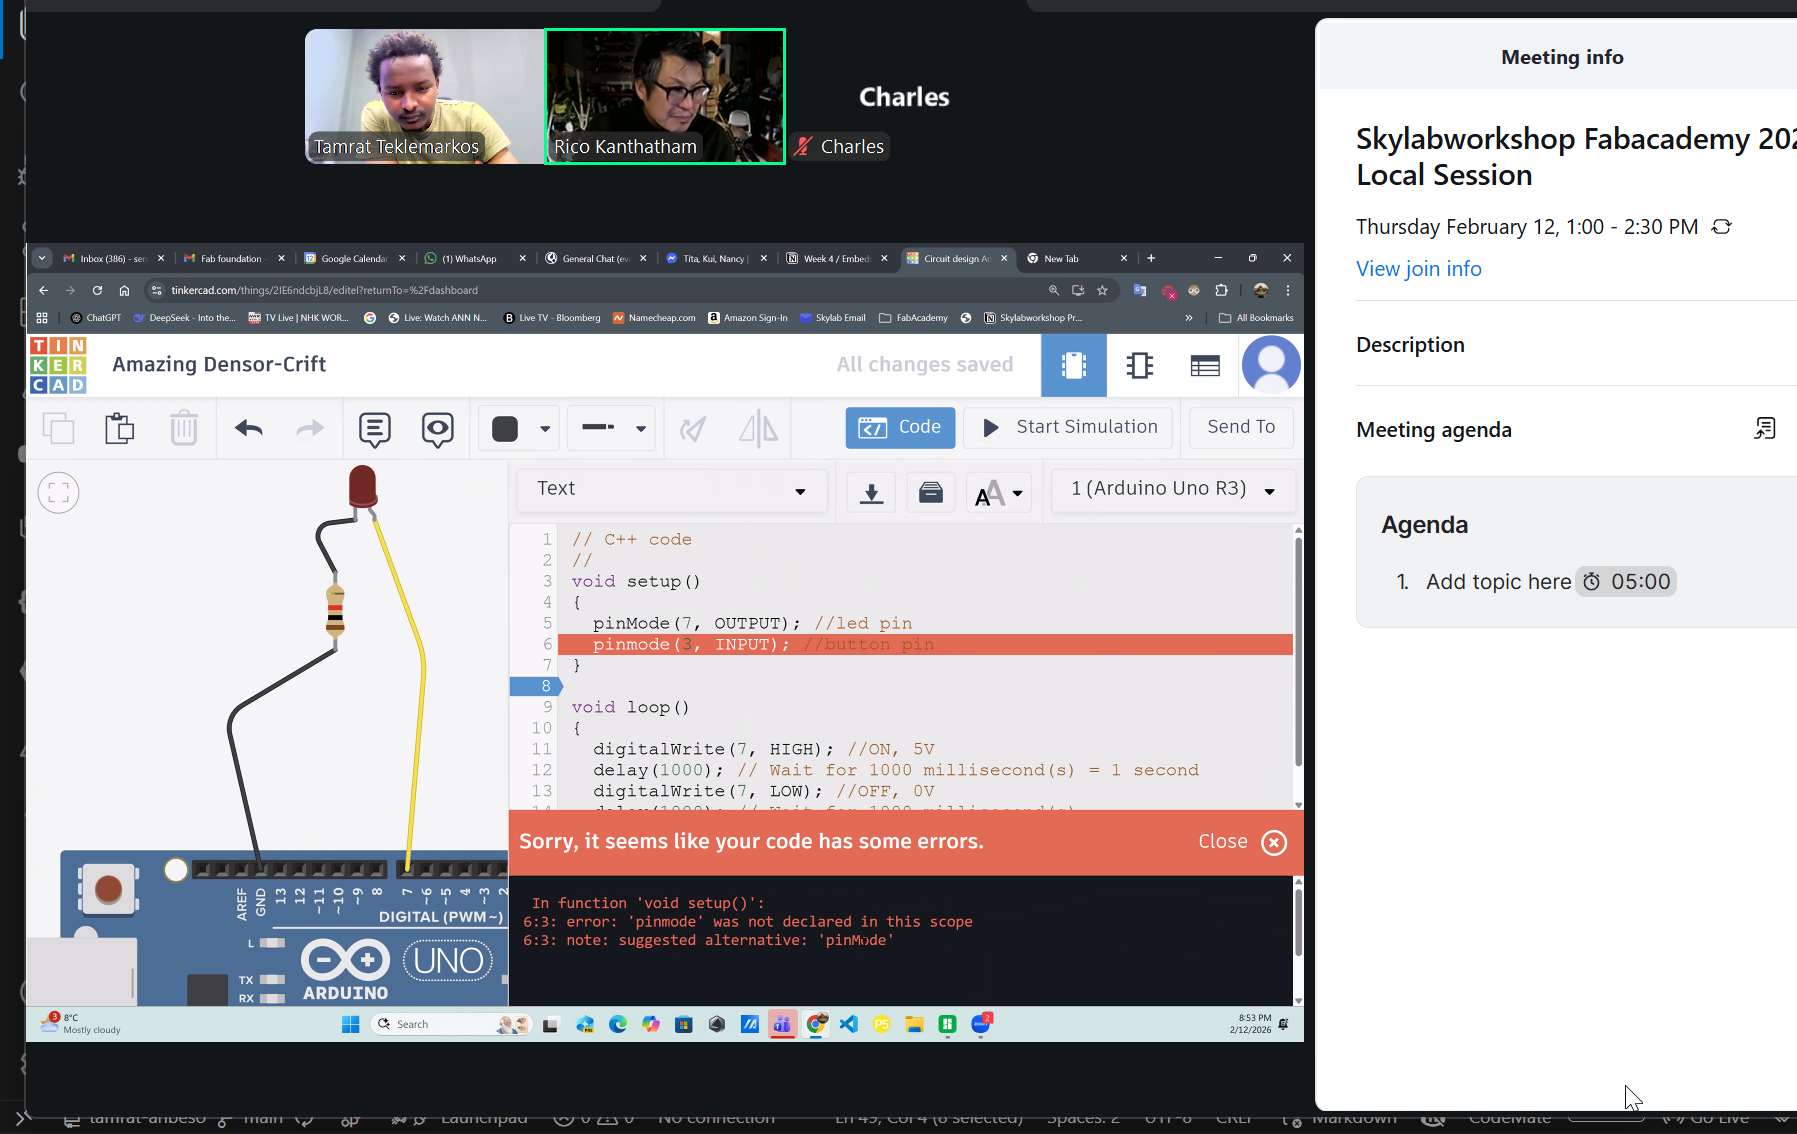Click the Windows taskbar Search box
Viewport: 1797px width, 1134px height.
click(451, 1024)
